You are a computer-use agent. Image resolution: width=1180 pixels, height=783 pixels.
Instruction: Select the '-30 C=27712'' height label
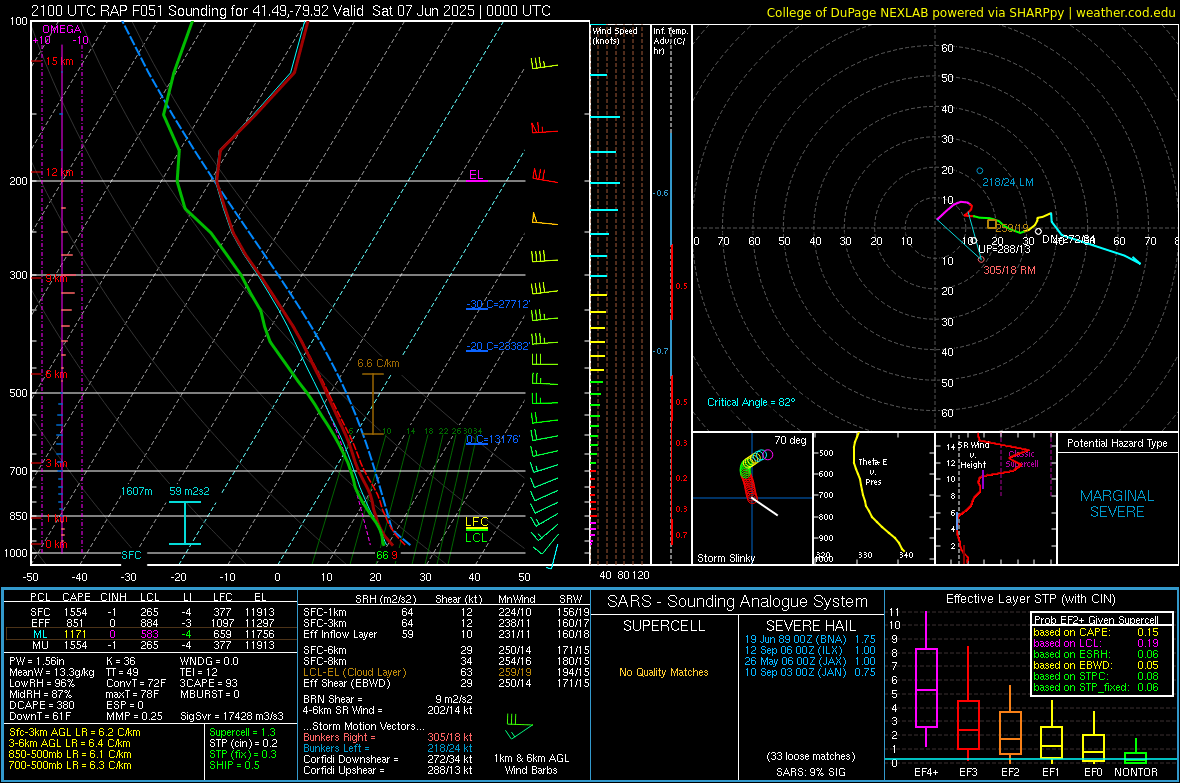click(x=498, y=304)
